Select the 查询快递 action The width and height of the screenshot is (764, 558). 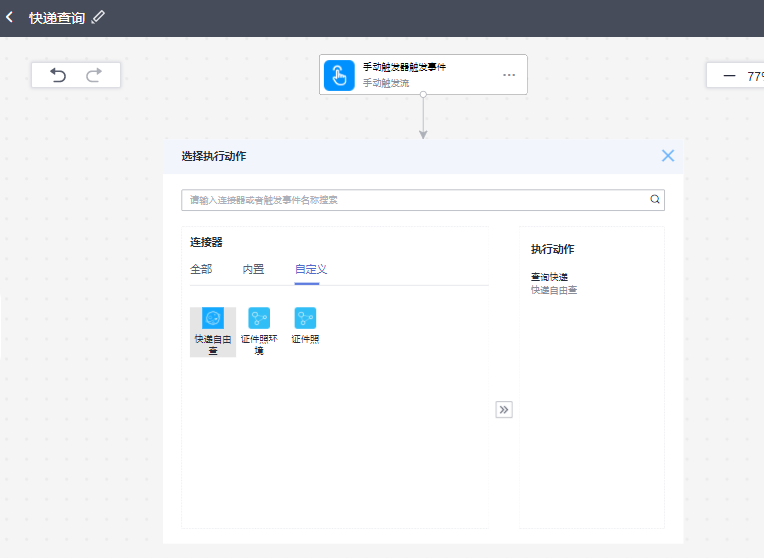(554, 283)
